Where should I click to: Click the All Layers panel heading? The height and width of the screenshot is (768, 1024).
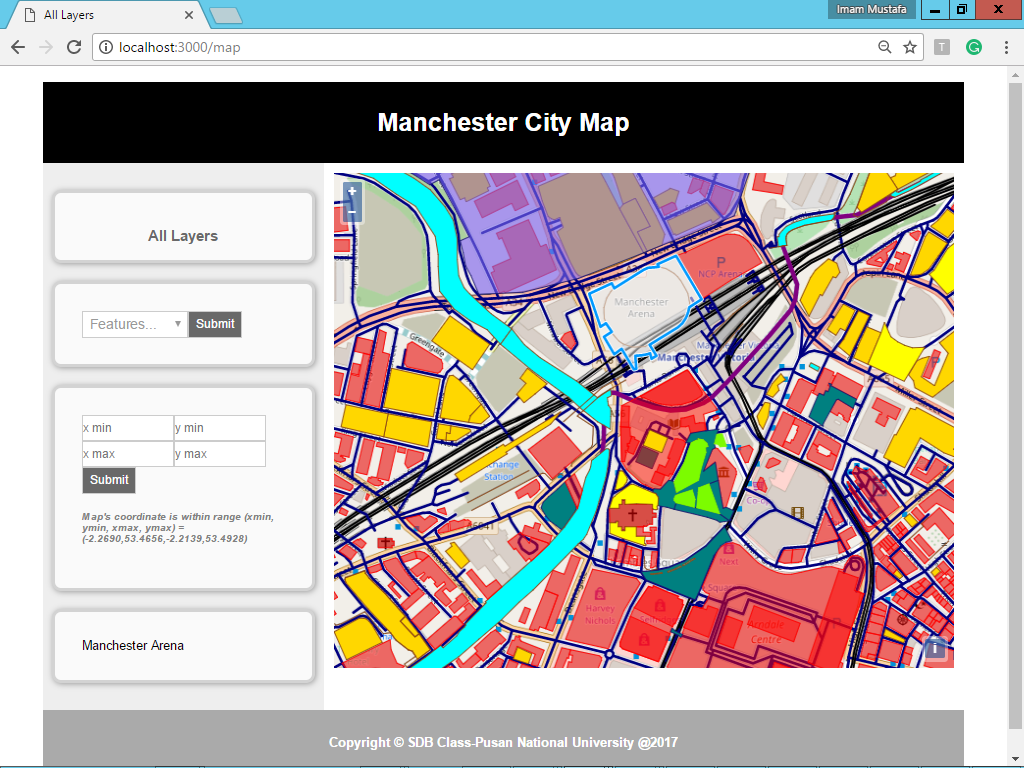click(x=183, y=236)
